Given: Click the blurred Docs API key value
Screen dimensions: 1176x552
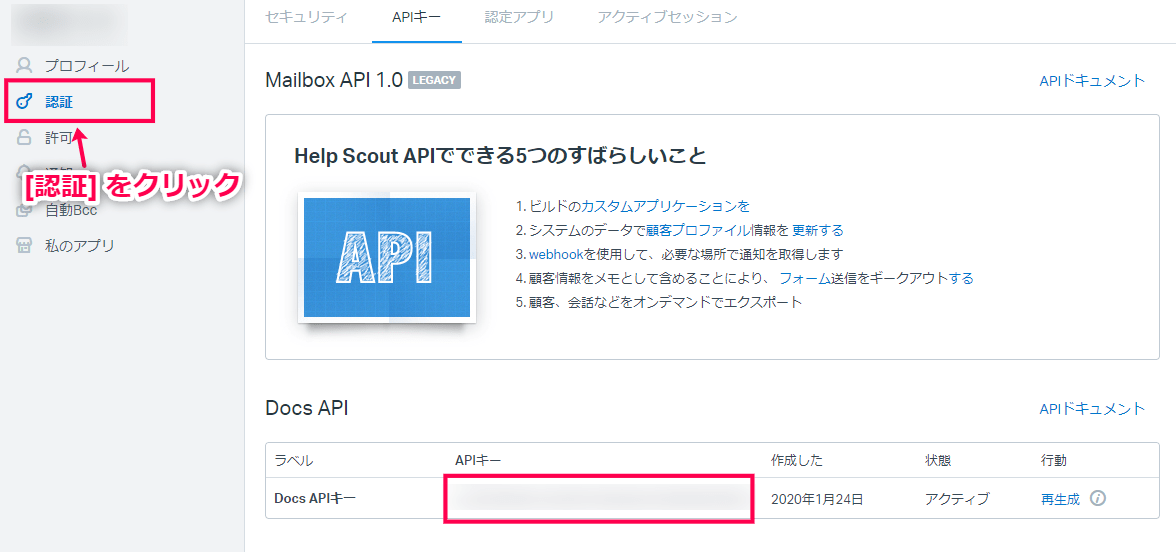Looking at the screenshot, I should coord(598,498).
